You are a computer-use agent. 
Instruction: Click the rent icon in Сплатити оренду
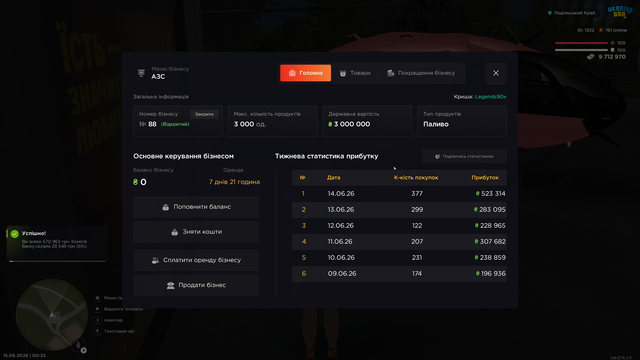(155, 260)
